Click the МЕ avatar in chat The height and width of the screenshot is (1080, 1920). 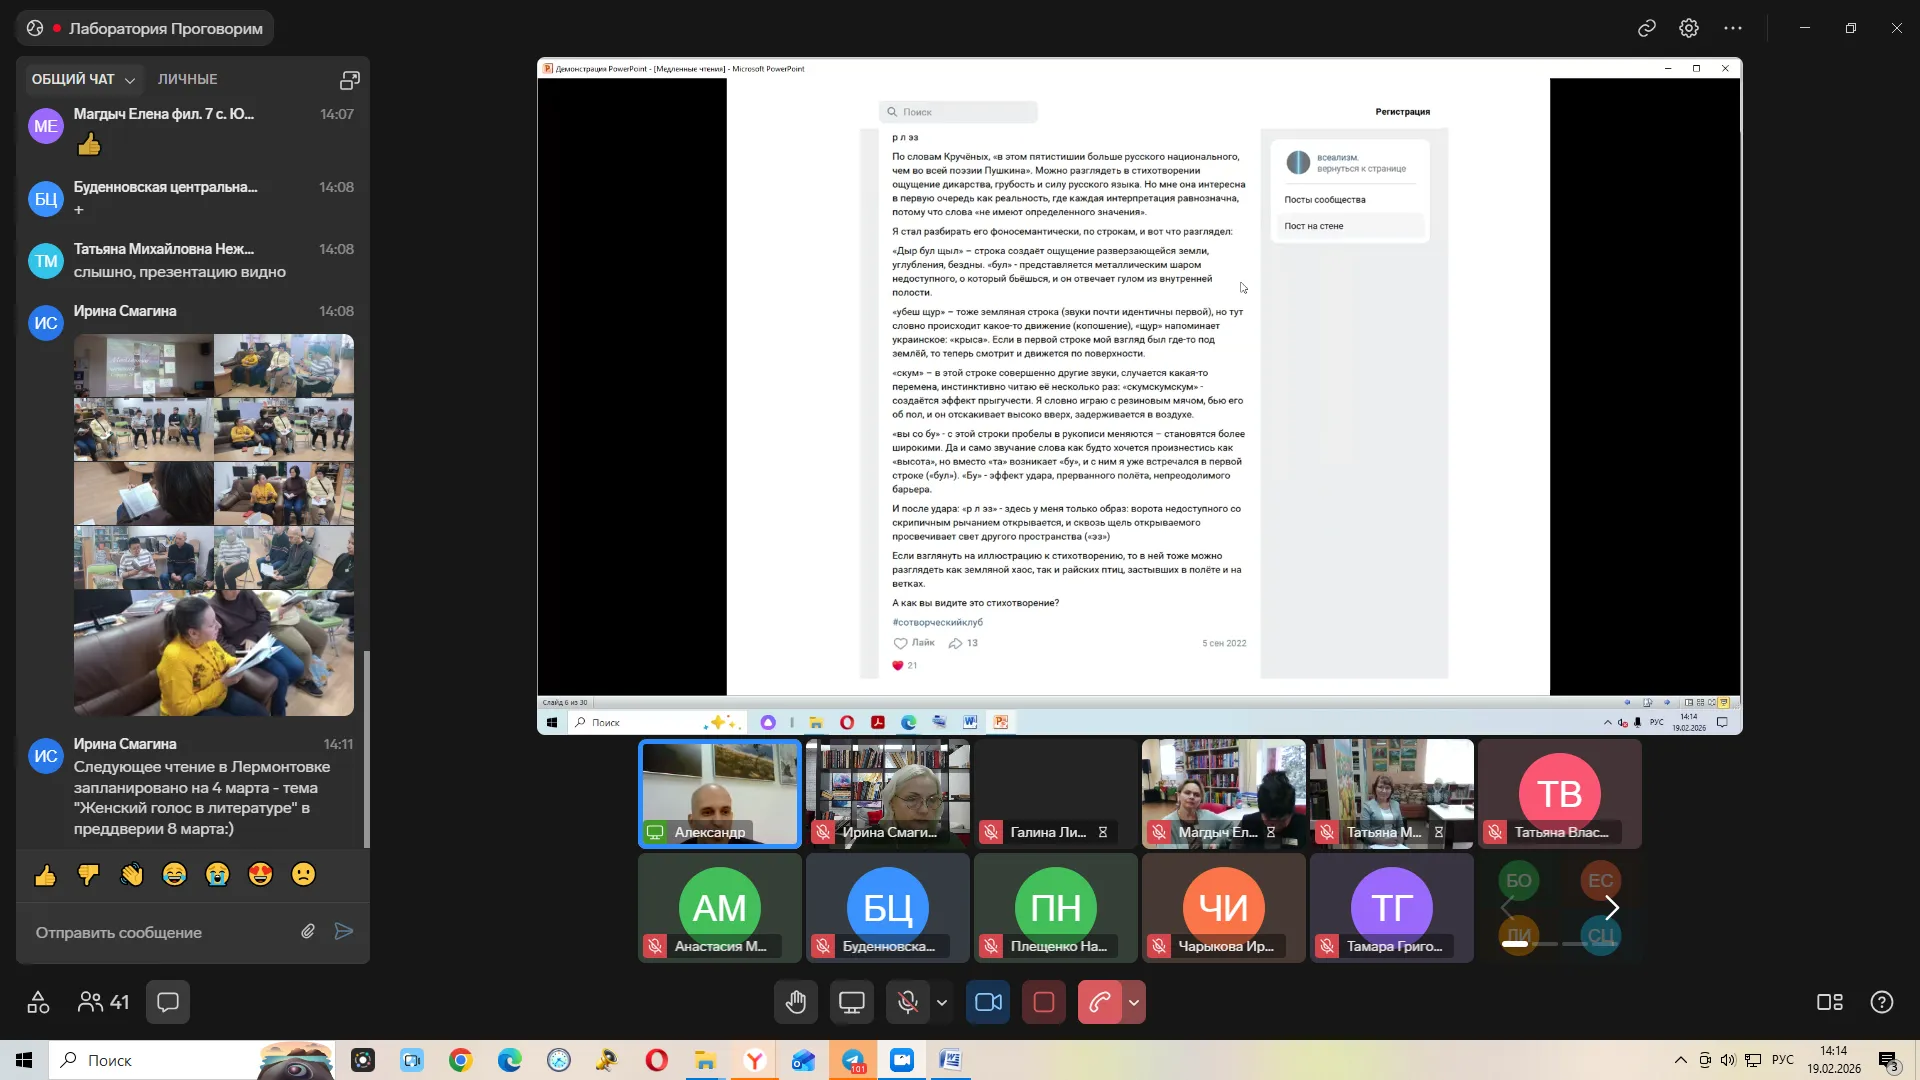pos(46,126)
